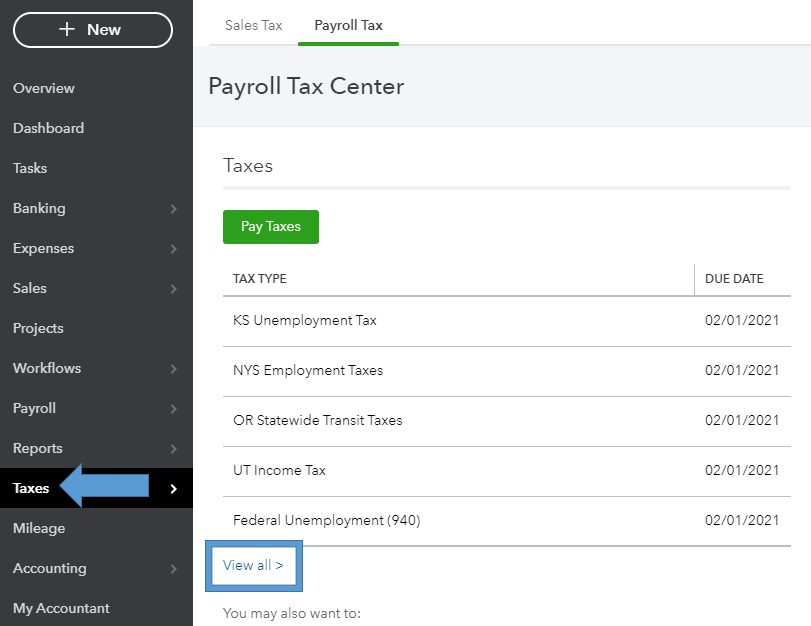811x626 pixels.
Task: Click the Pay Taxes button
Action: [270, 227]
